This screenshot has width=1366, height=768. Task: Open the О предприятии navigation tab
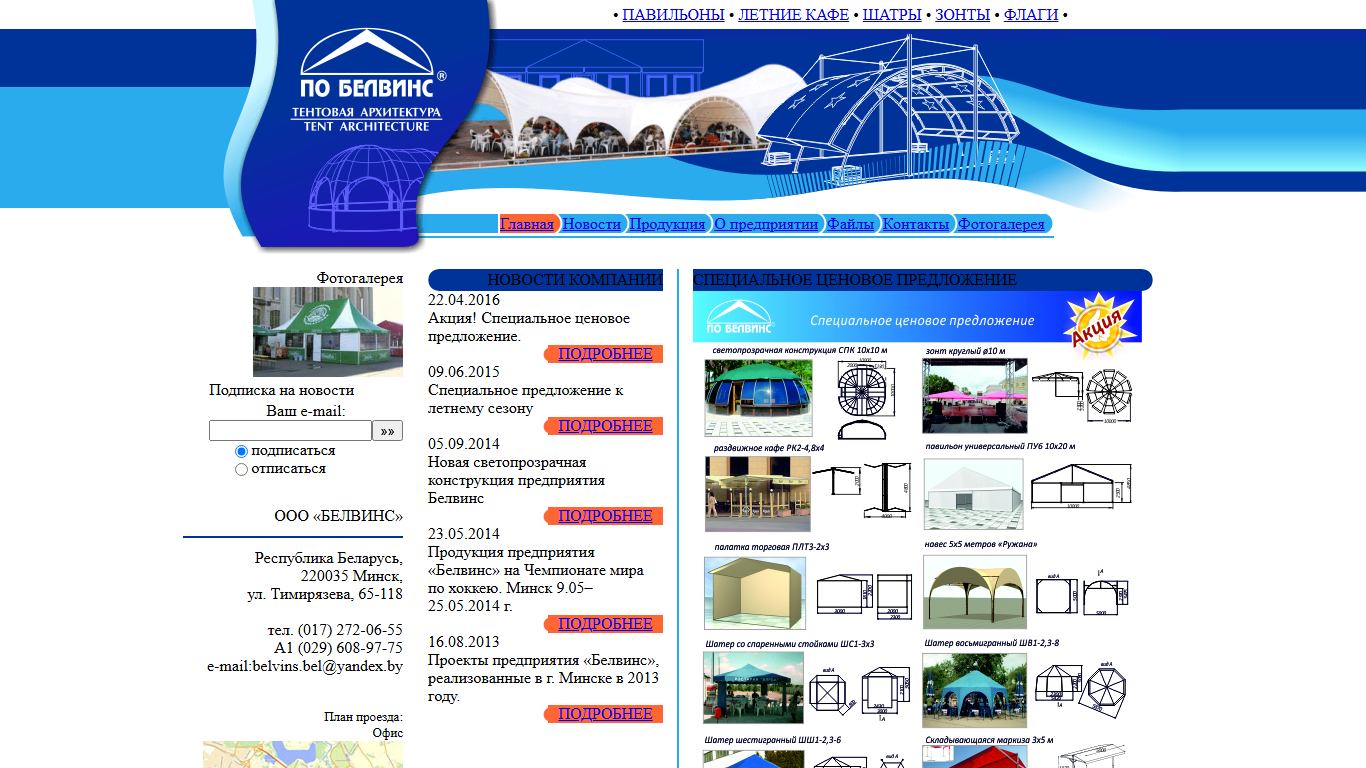[766, 224]
